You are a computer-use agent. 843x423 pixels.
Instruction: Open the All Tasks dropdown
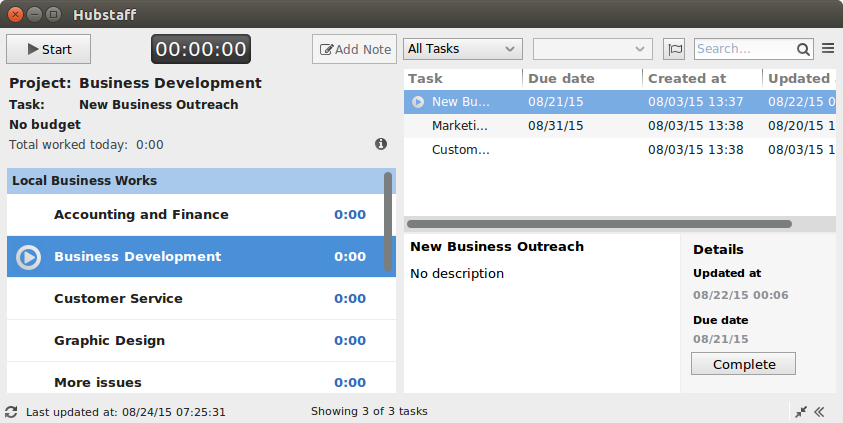463,49
